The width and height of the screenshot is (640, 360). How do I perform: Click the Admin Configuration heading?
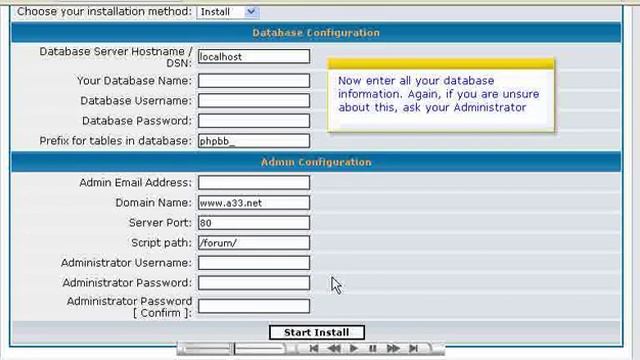coord(316,162)
